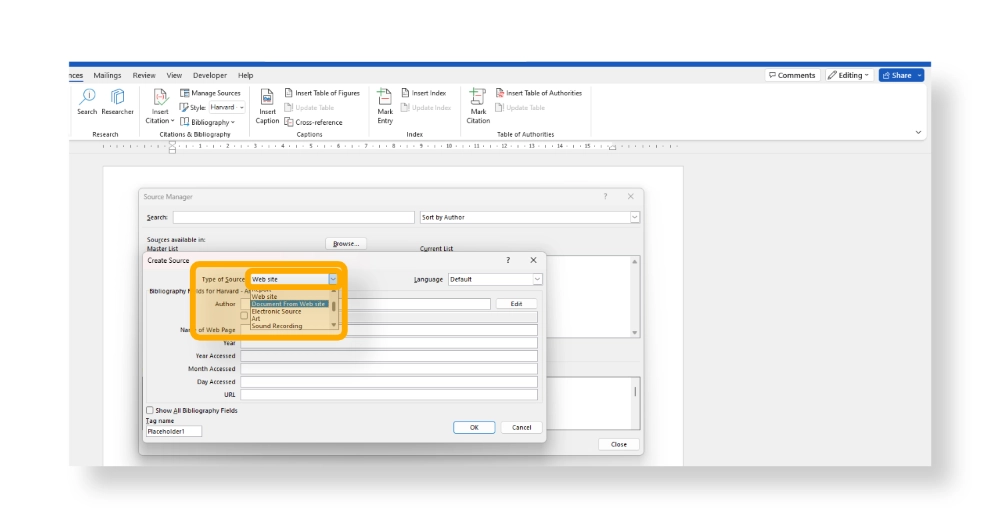
Task: Choose Document From Web site option
Action: click(x=288, y=304)
